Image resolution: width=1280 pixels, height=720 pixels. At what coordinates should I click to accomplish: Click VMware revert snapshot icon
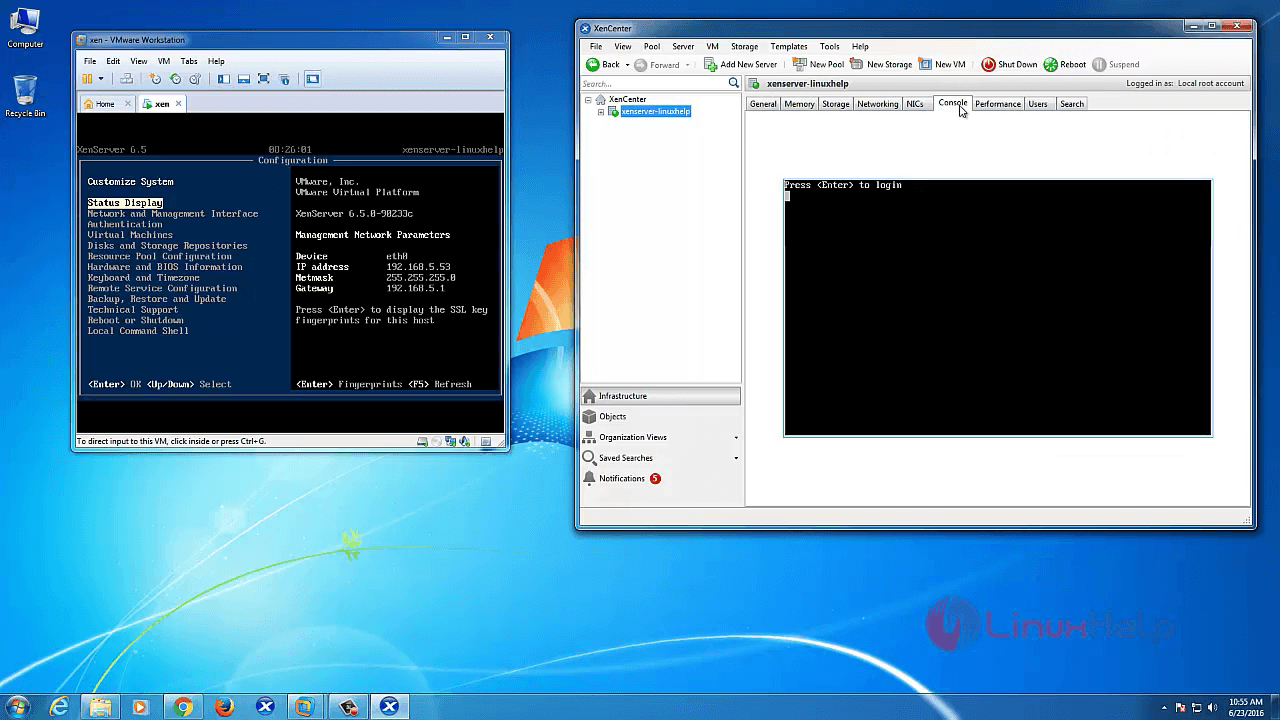[x=175, y=79]
